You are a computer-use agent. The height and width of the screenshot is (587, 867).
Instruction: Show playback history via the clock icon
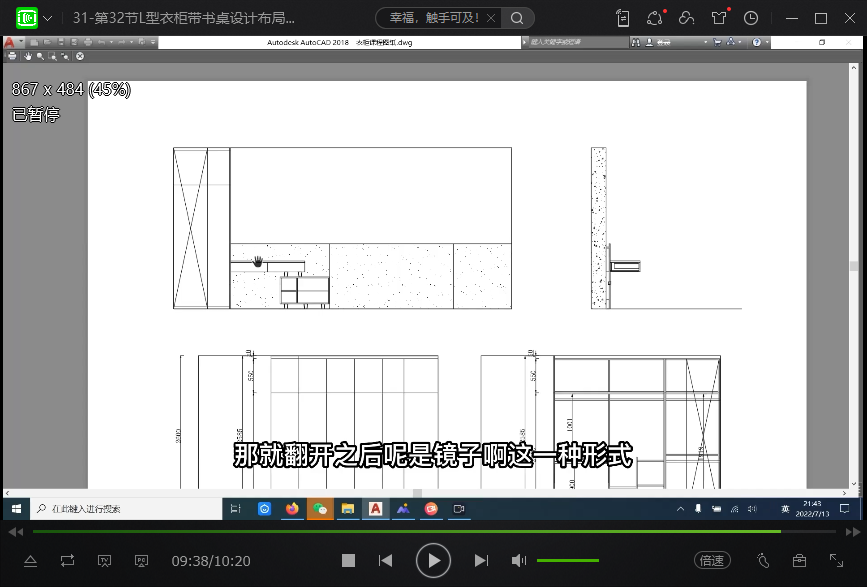tap(751, 18)
